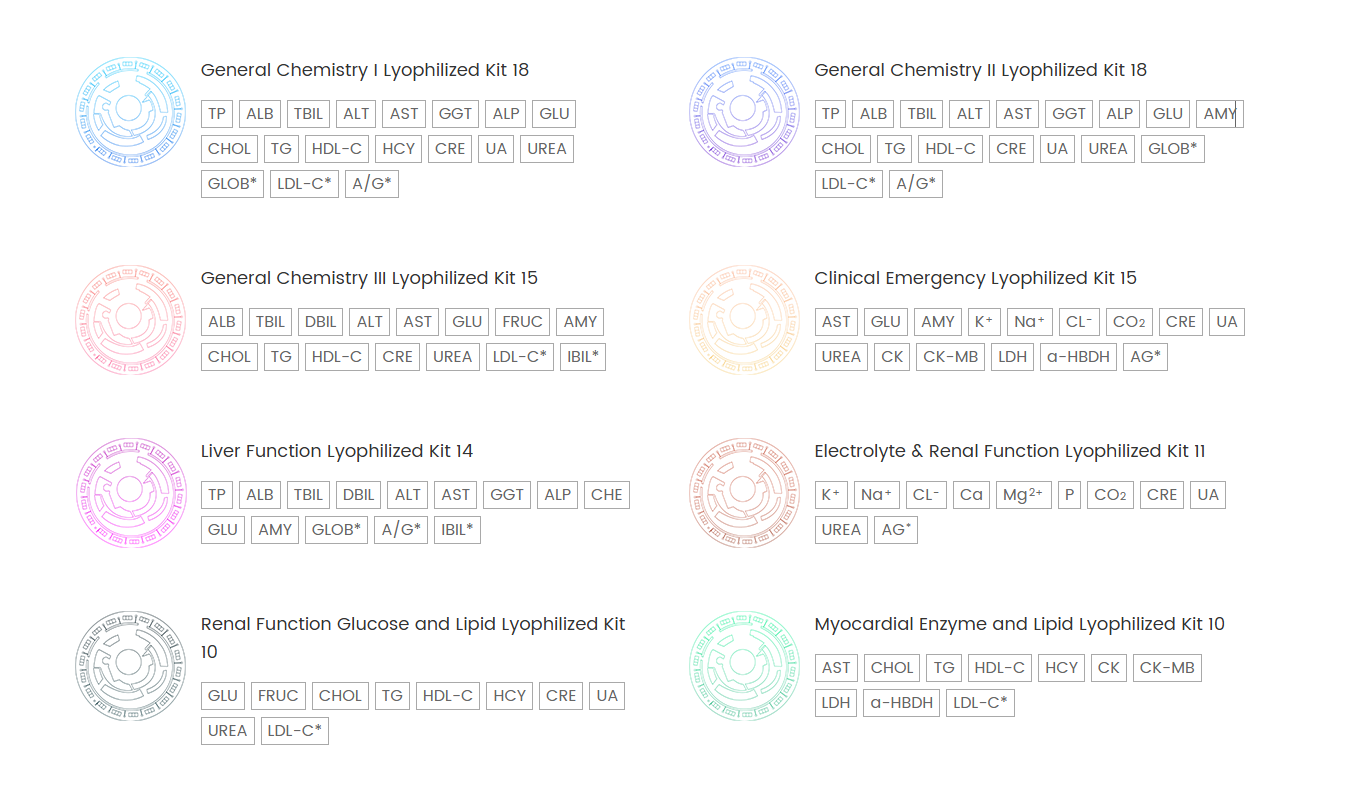Select the magenta Liver Function disc icon
The height and width of the screenshot is (809, 1353).
pos(130,493)
